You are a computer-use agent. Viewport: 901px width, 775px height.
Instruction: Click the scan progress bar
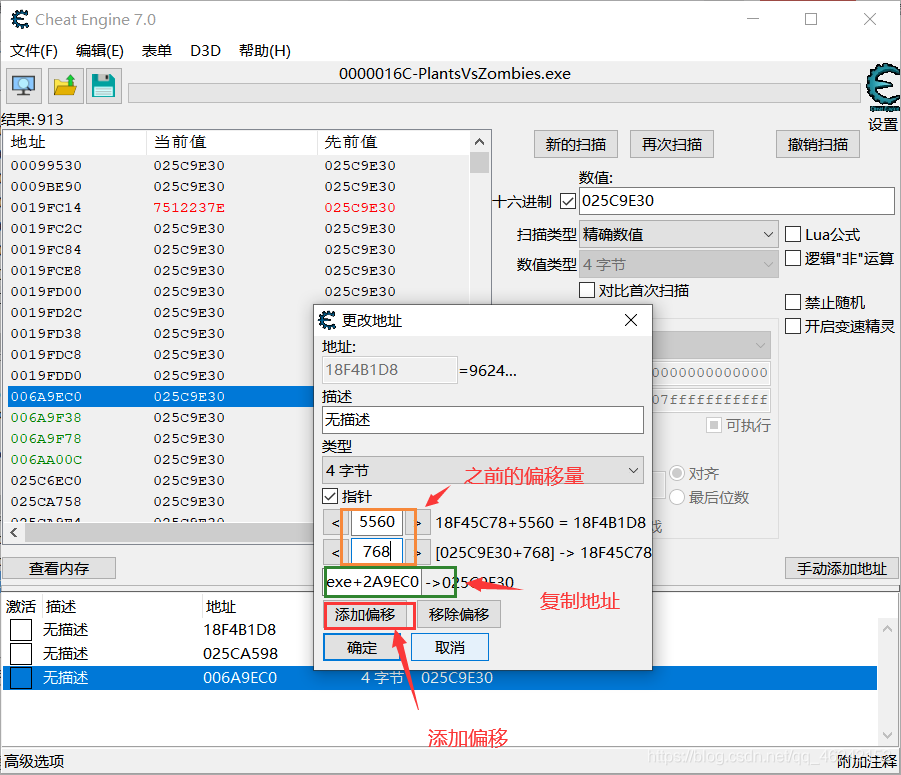pos(494,92)
